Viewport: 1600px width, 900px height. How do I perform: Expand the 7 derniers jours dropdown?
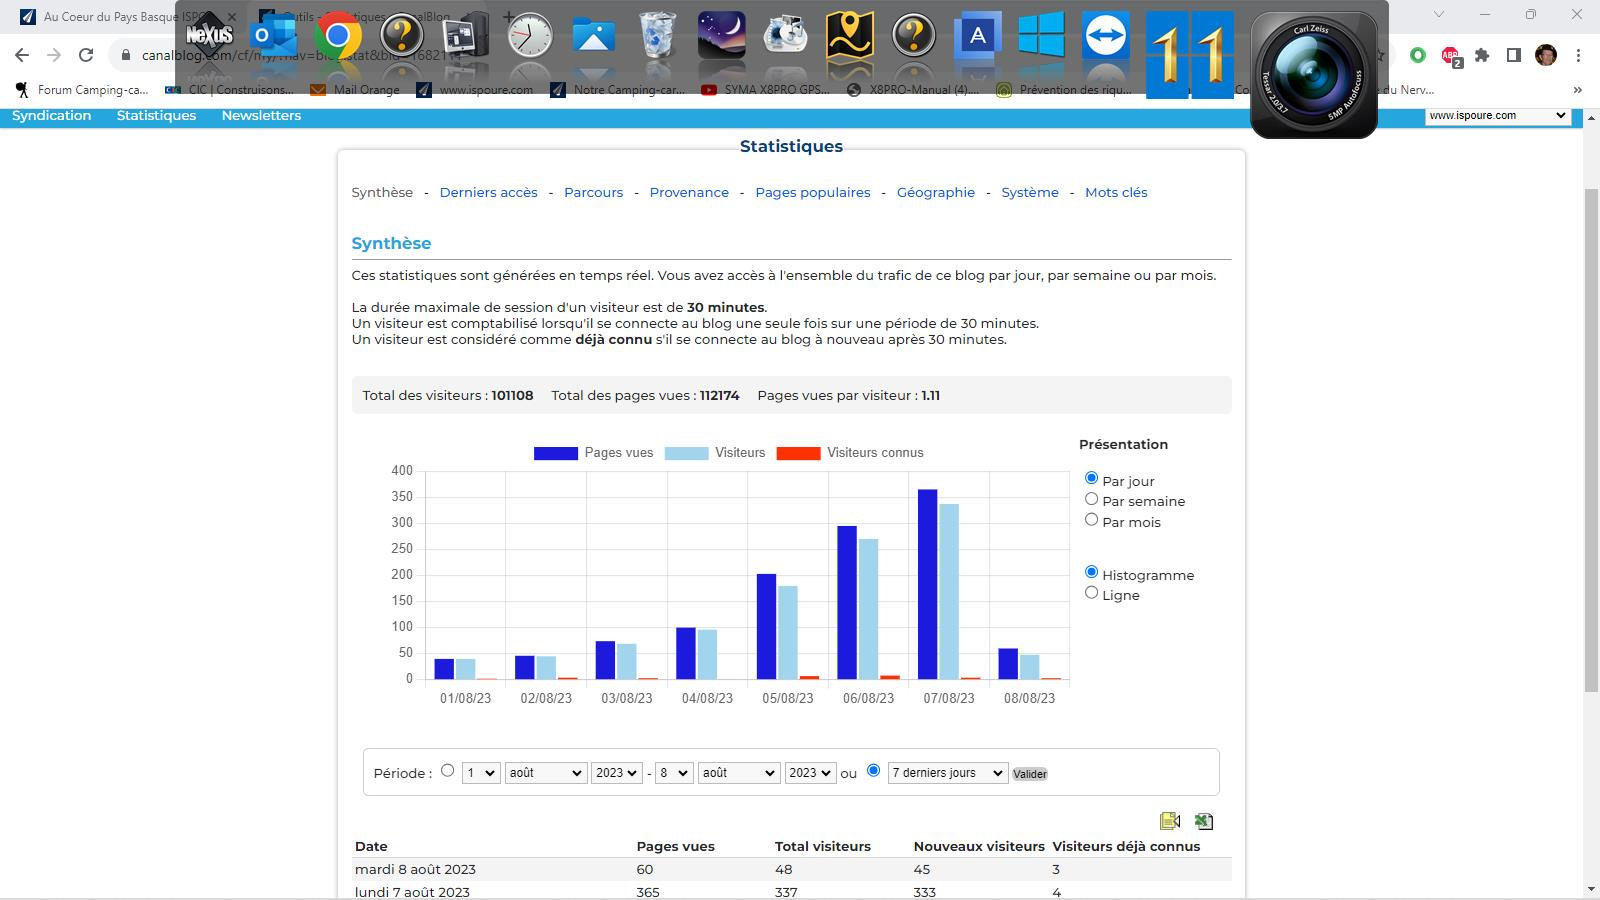(947, 773)
